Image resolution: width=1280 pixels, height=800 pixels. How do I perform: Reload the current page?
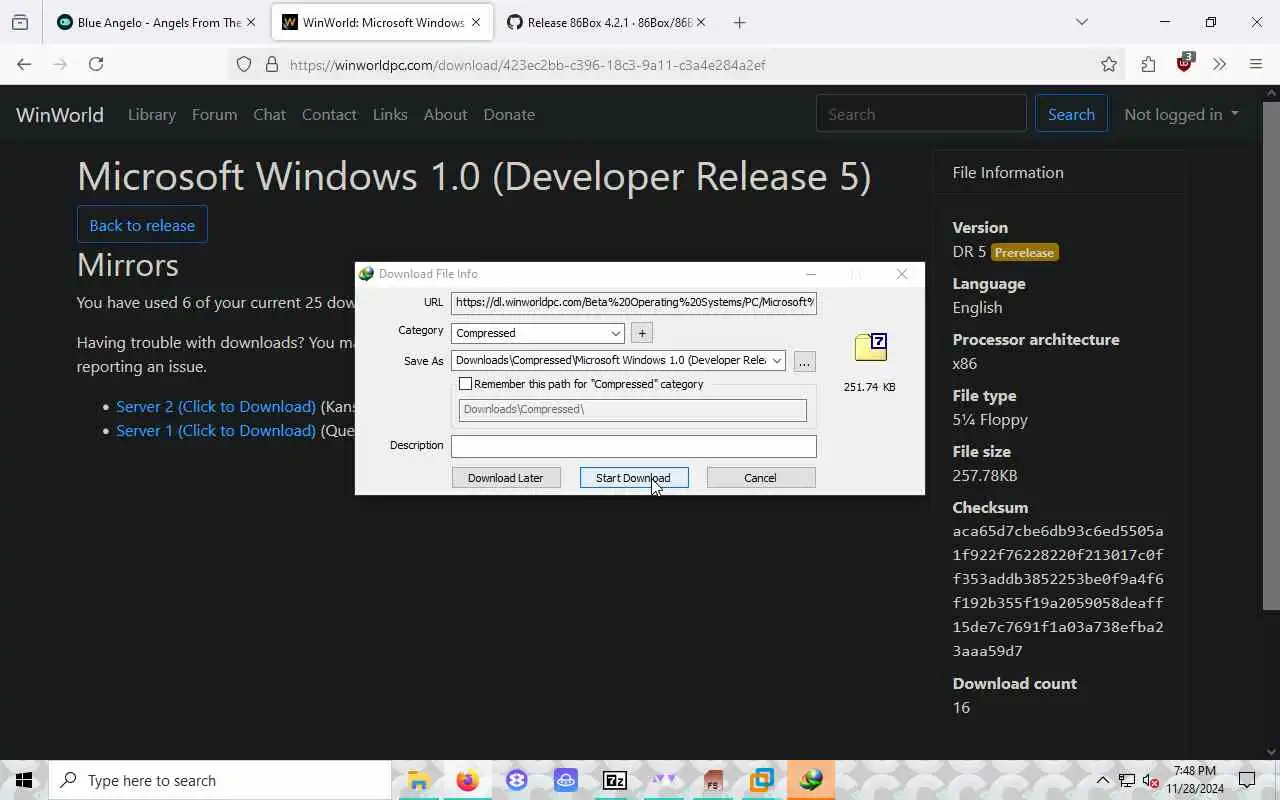[96, 64]
